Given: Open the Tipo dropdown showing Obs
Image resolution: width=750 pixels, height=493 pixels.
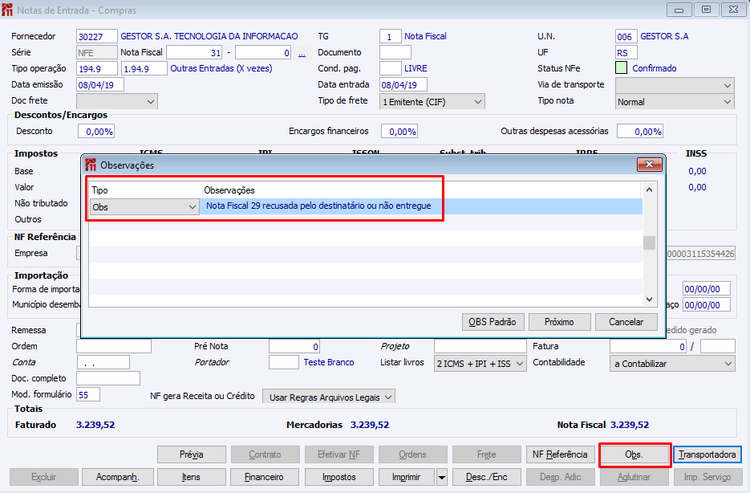Looking at the screenshot, I should [144, 207].
